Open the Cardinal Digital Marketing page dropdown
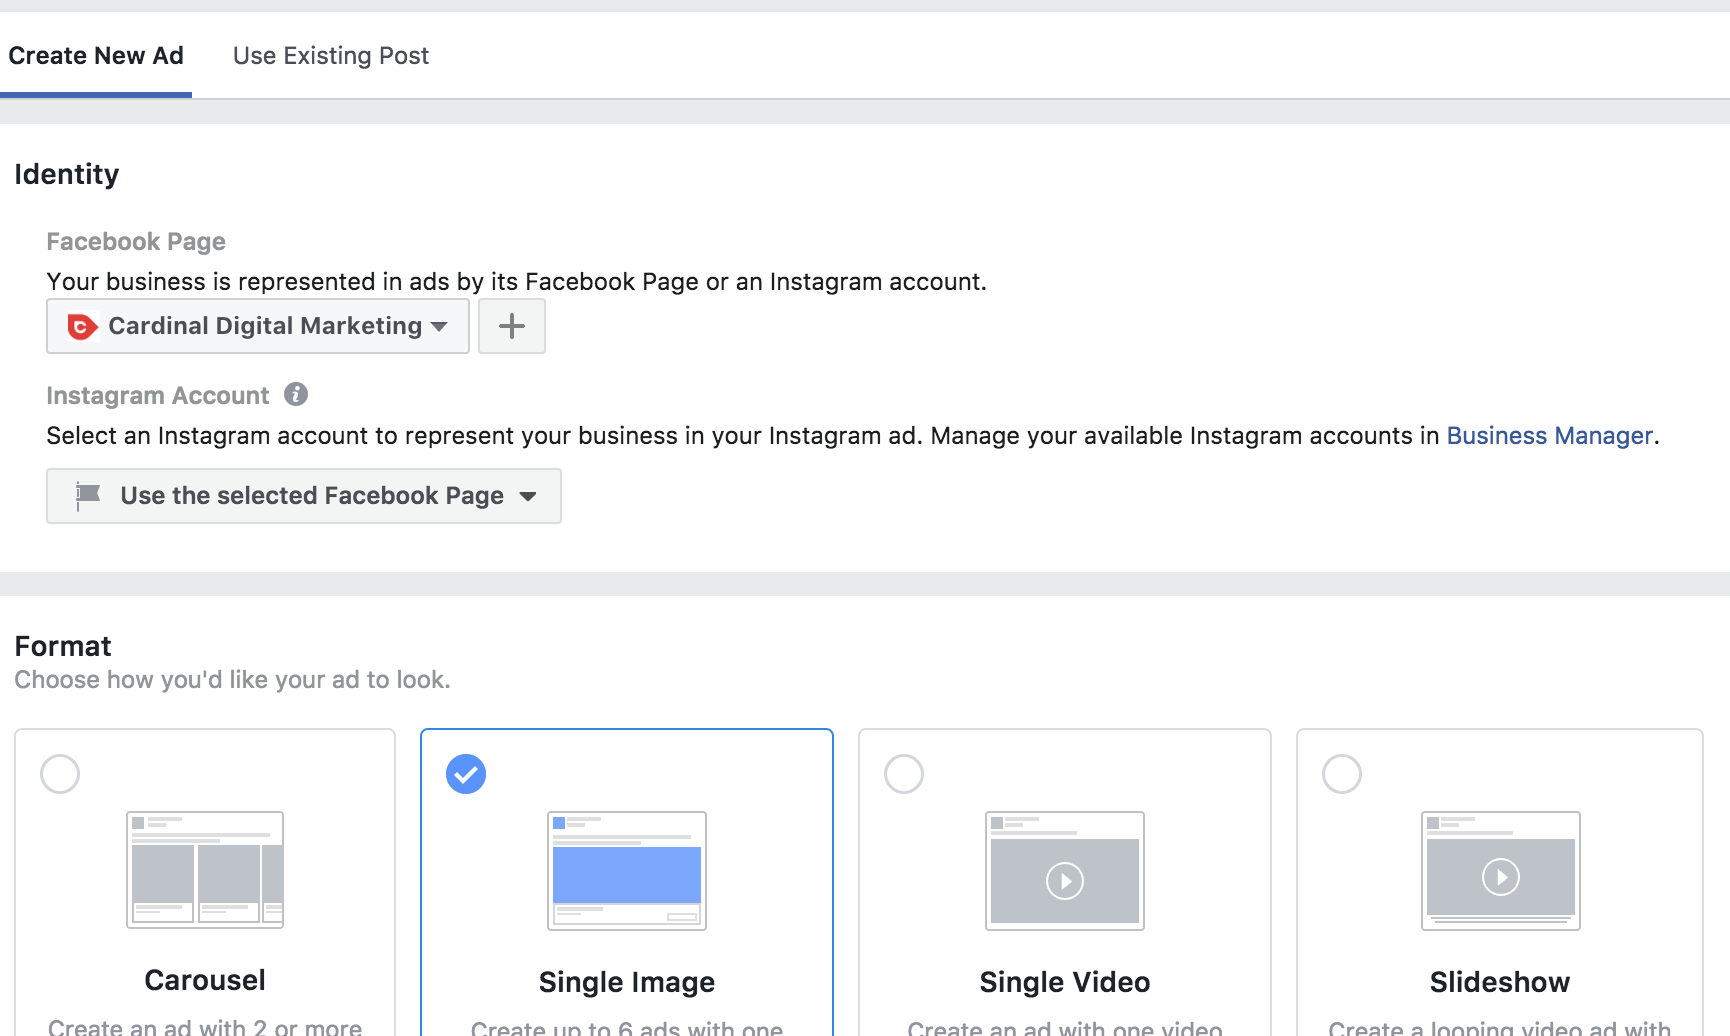Screen dimensions: 1730x1036 258,326
